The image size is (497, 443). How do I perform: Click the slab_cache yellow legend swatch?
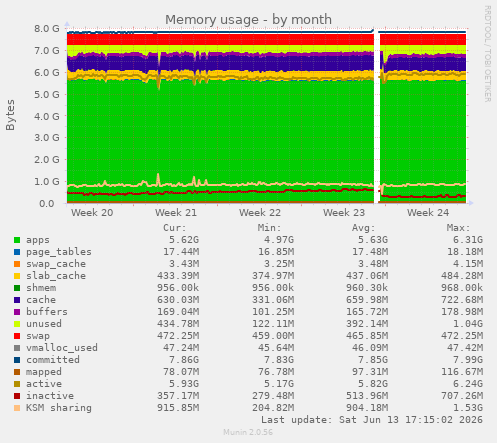tap(17, 276)
